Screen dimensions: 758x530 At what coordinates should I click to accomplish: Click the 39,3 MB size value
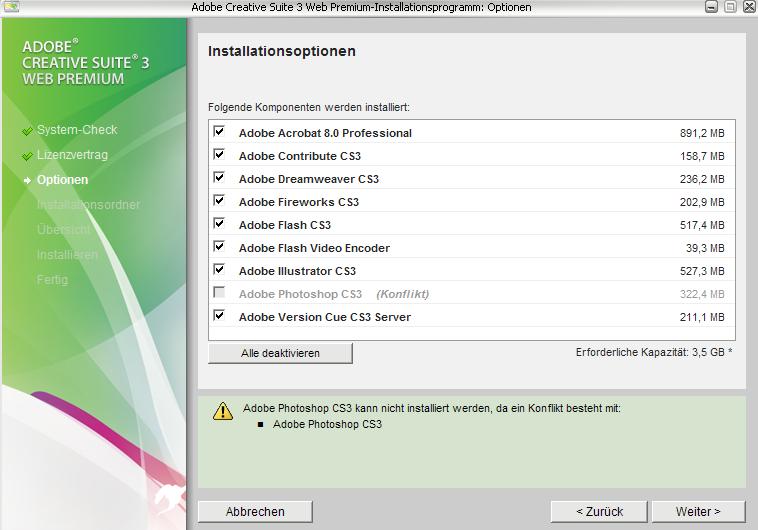click(705, 248)
